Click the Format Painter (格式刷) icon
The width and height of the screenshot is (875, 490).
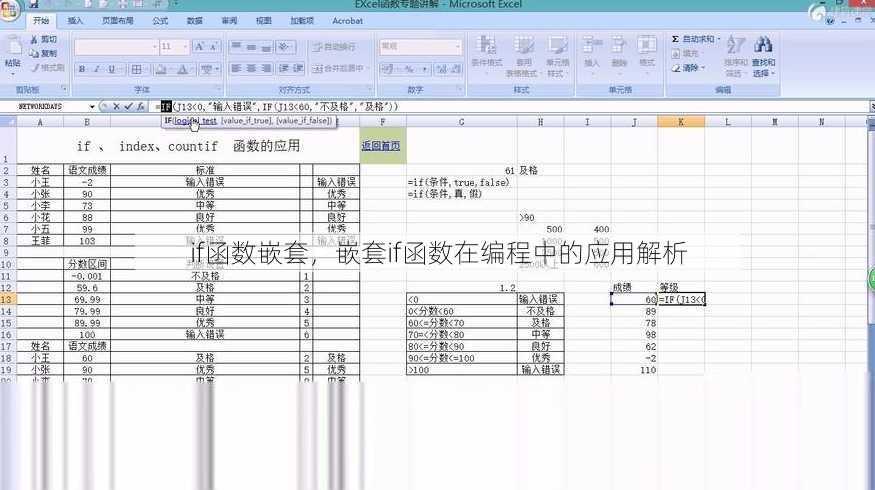(33, 68)
